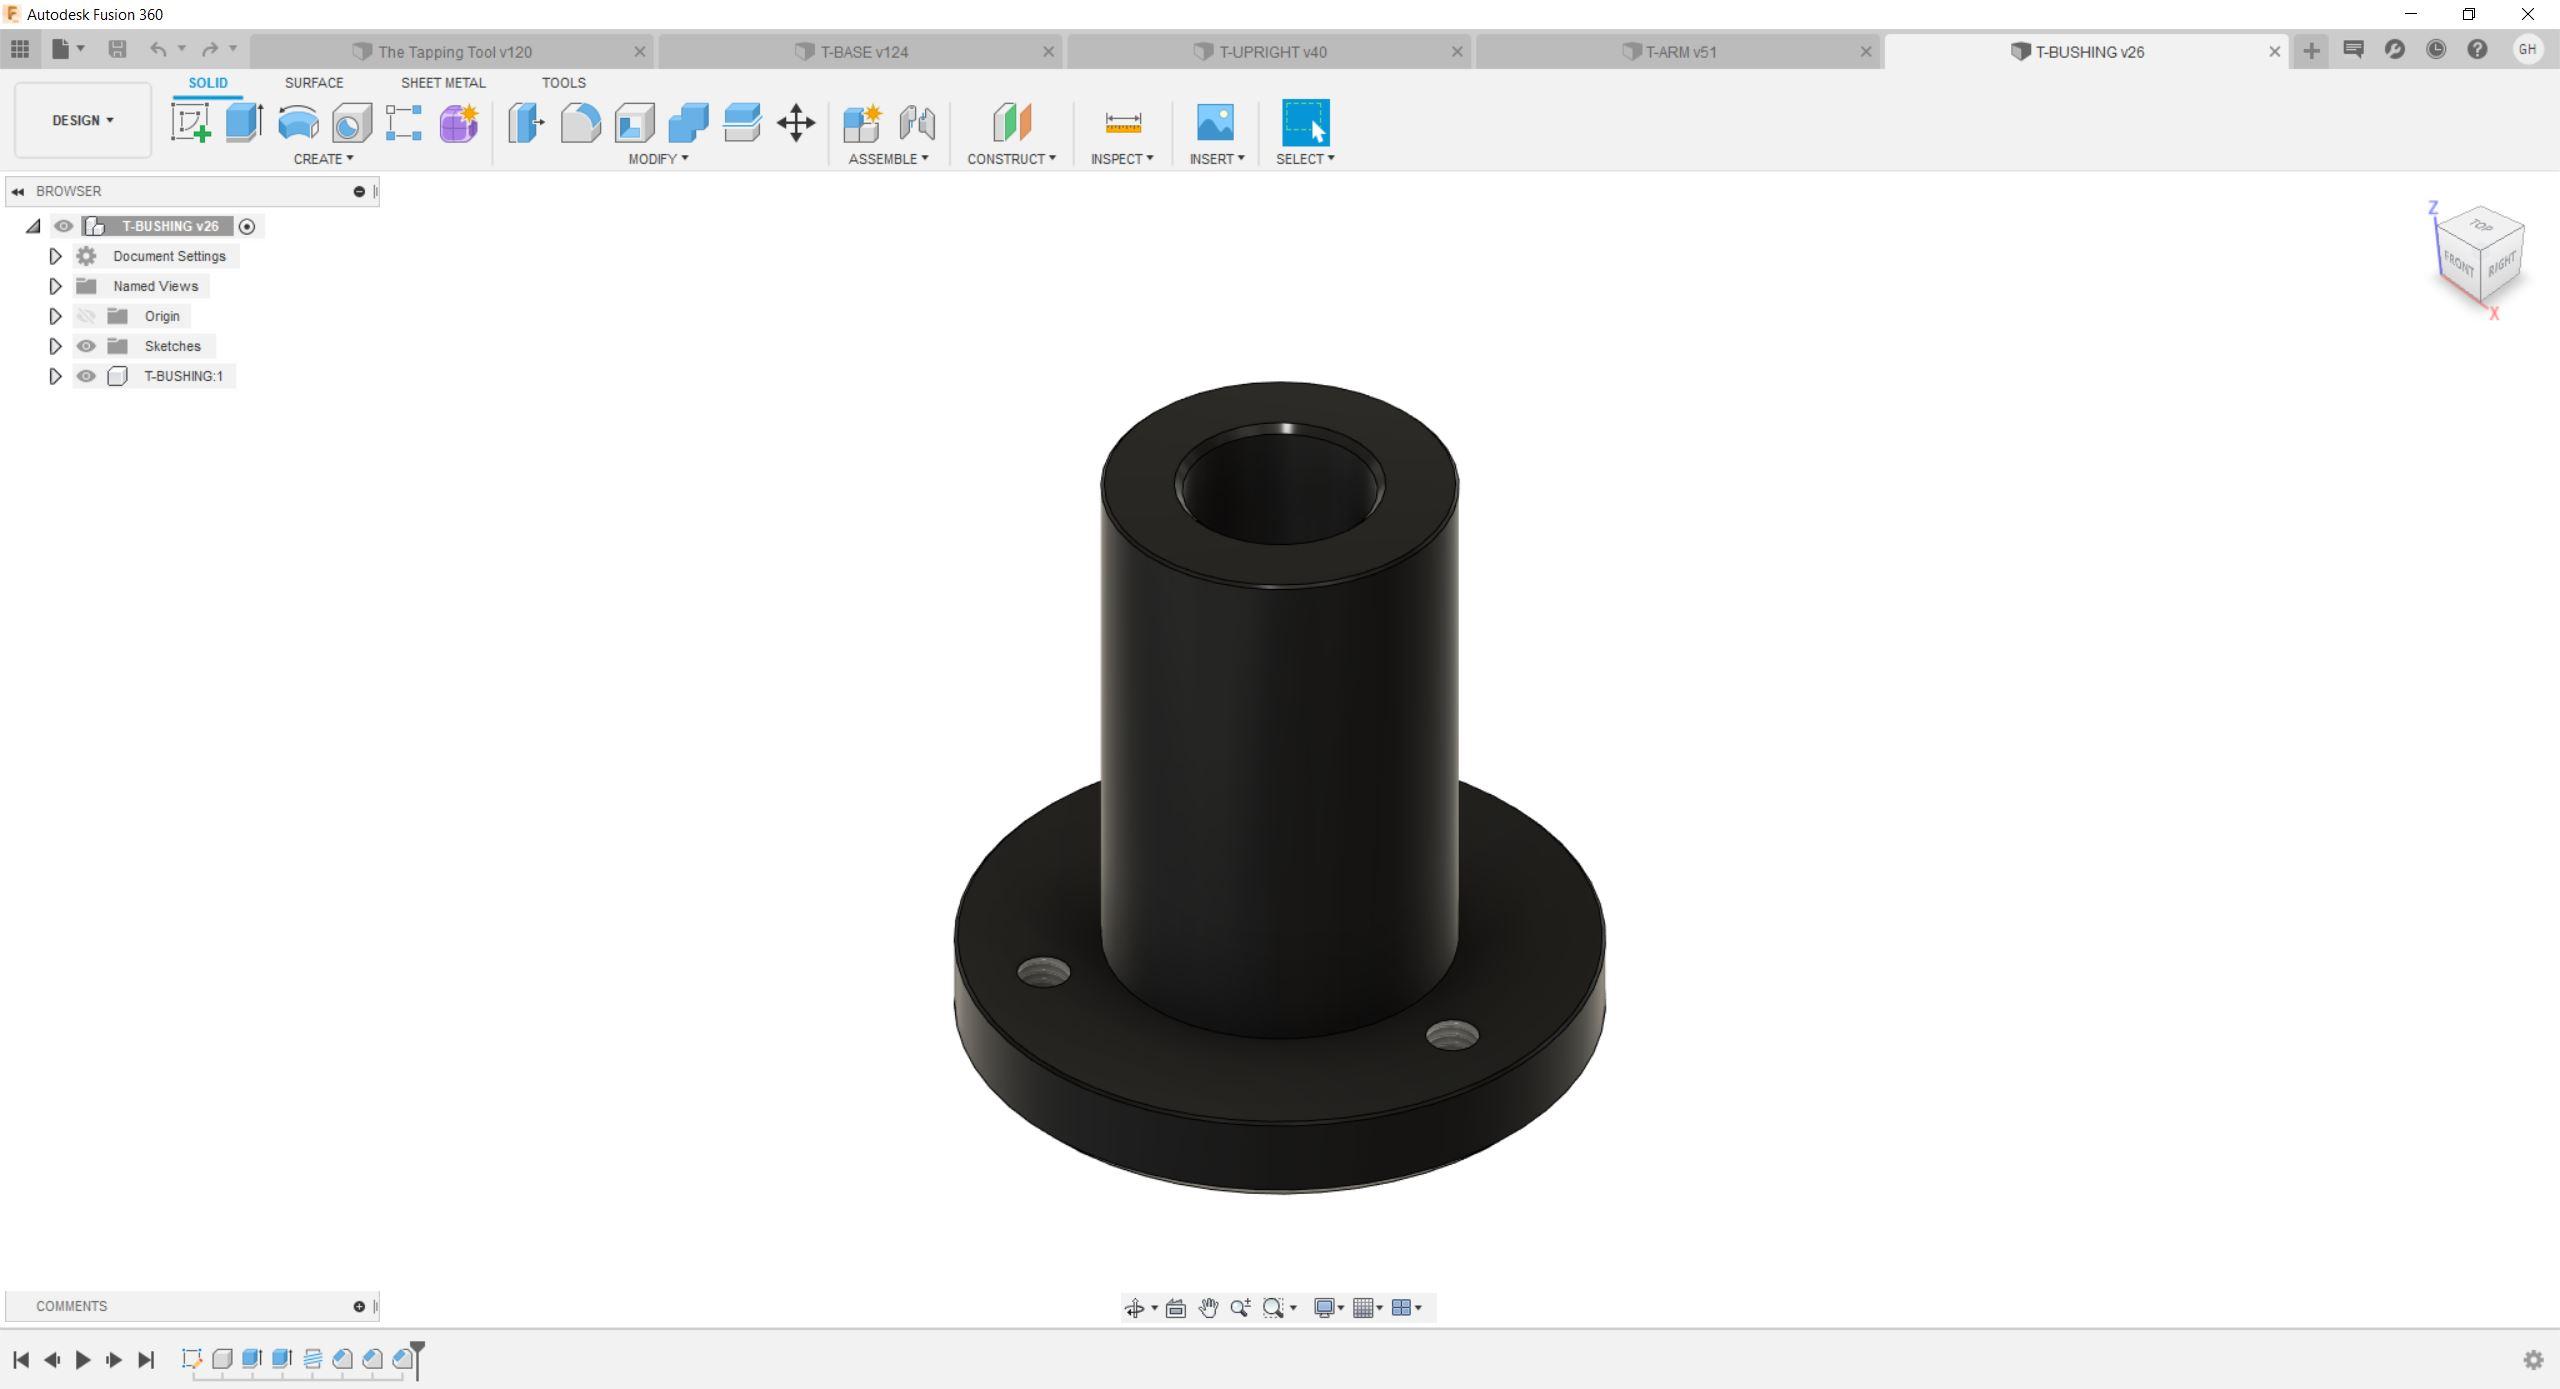
Task: Click the TOP face of view cube
Action: tap(2481, 225)
